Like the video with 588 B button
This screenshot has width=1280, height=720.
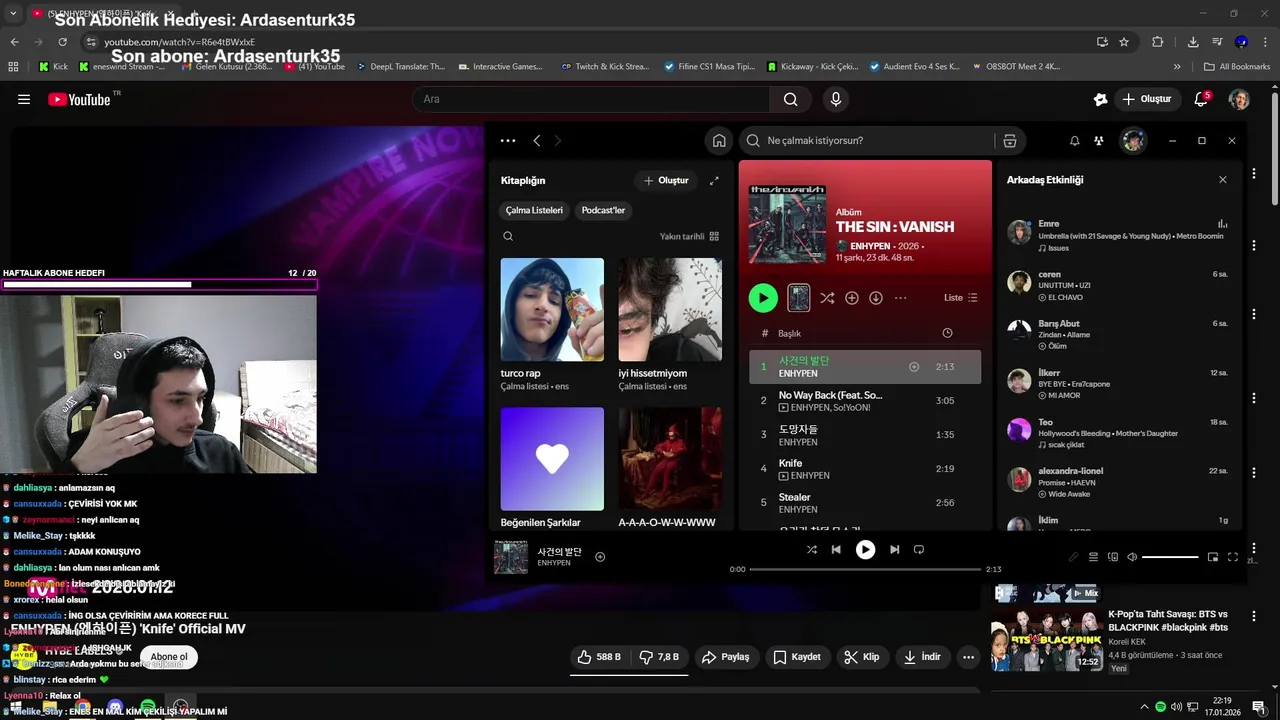coord(599,657)
